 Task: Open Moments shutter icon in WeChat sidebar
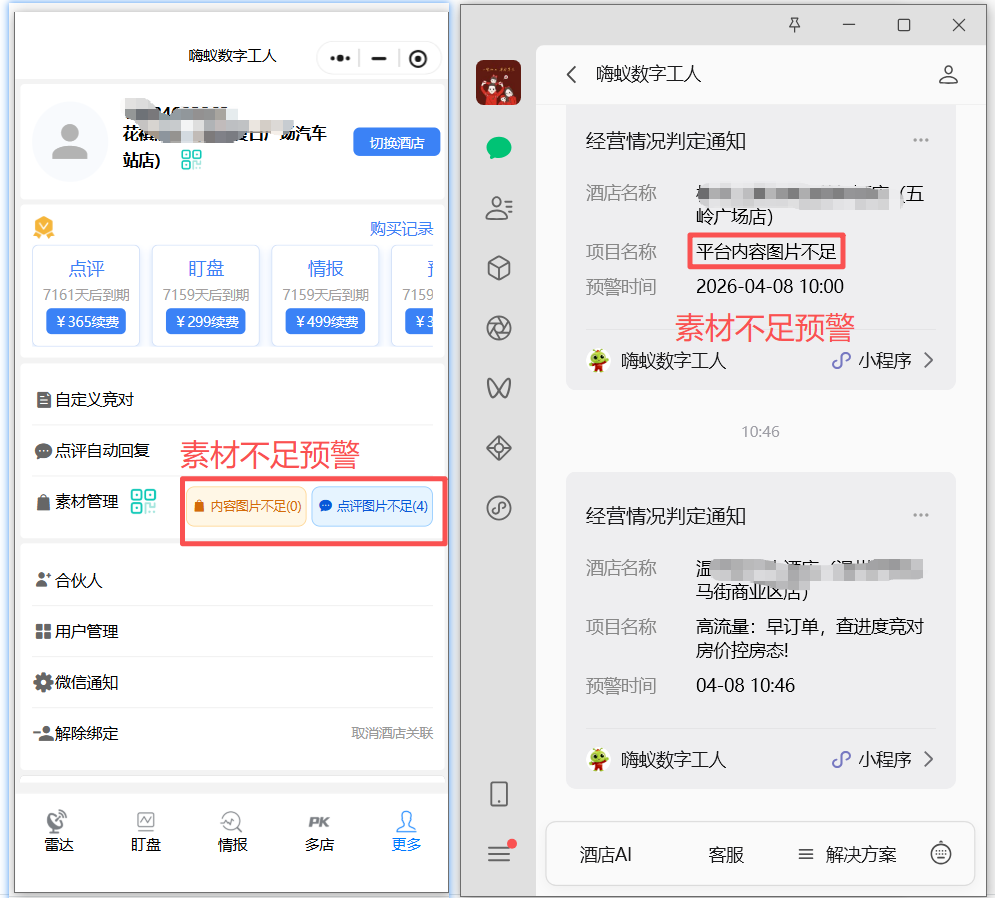[498, 328]
